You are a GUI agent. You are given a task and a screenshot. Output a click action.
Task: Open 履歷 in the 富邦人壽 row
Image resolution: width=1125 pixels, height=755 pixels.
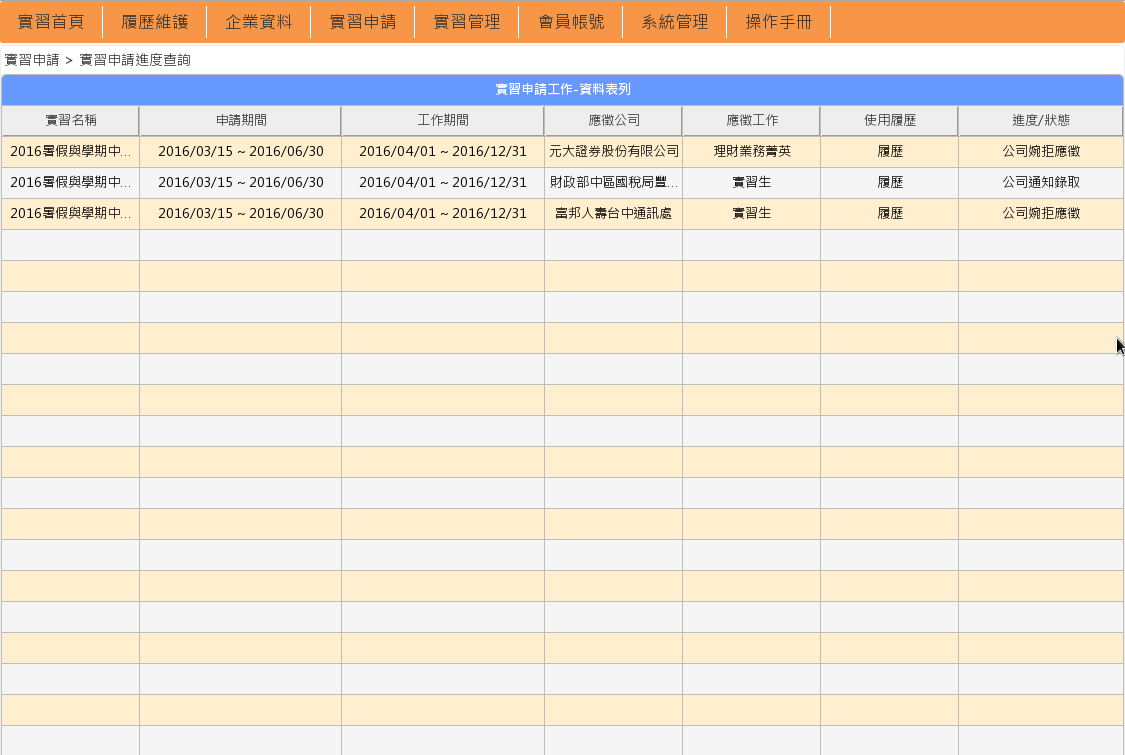click(890, 213)
